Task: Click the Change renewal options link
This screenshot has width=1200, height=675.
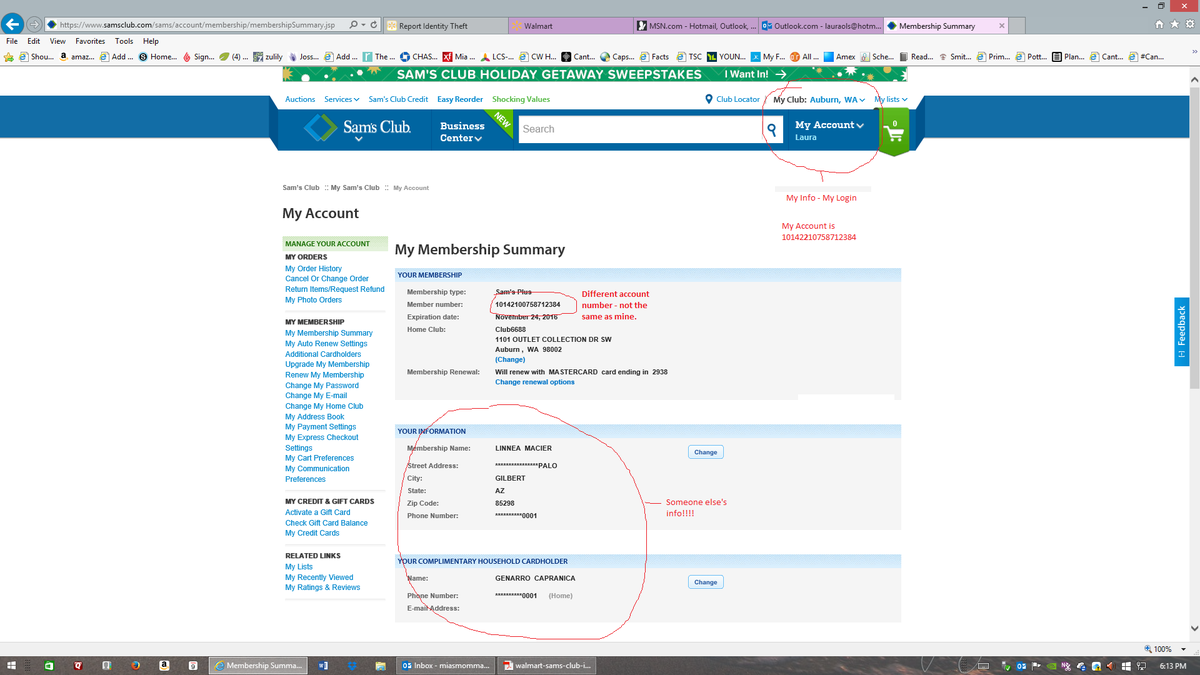Action: point(535,382)
